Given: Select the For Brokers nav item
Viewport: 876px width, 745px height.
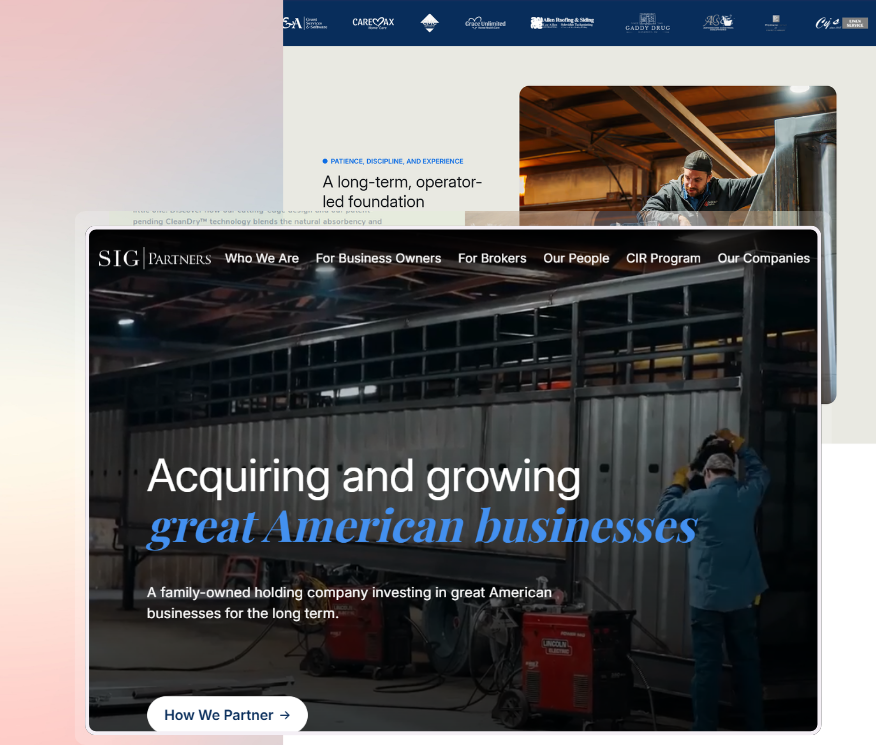Looking at the screenshot, I should (x=492, y=258).
